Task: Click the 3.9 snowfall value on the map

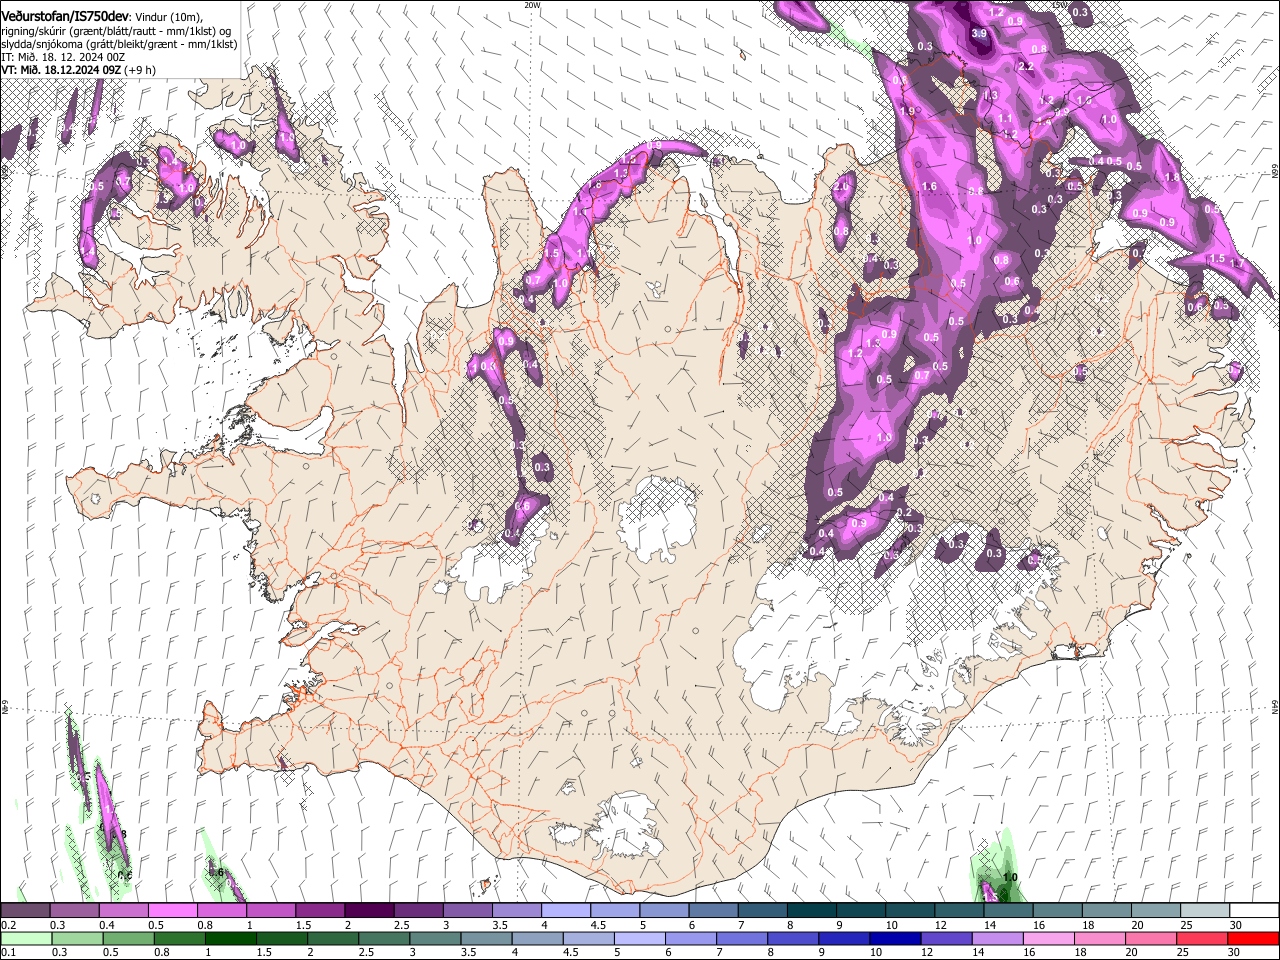Action: [x=979, y=34]
